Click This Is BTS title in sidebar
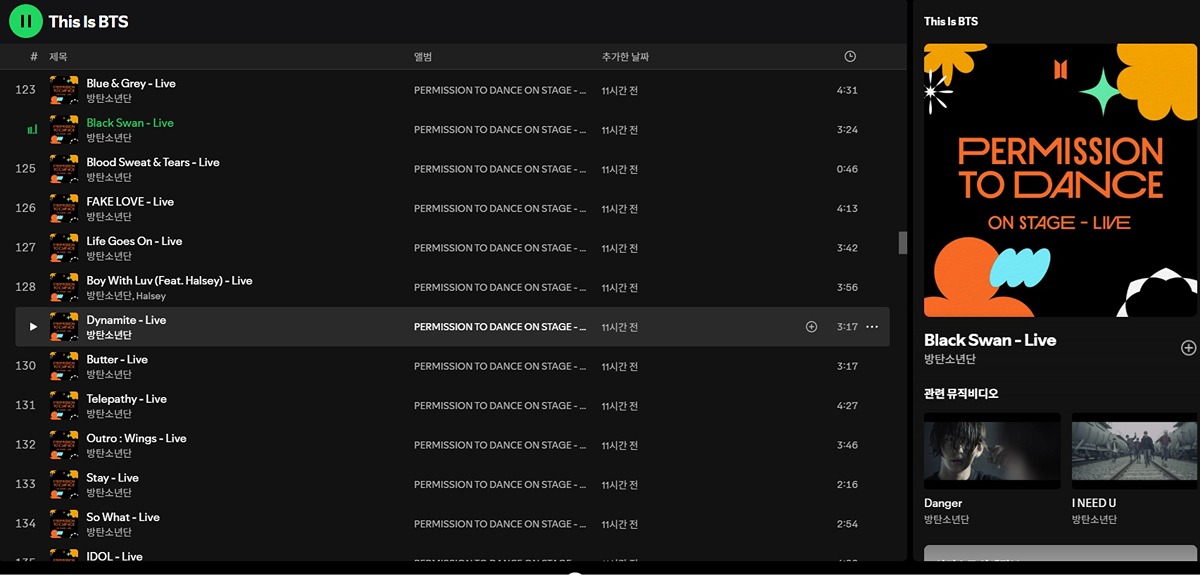Image resolution: width=1200 pixels, height=576 pixels. click(951, 21)
